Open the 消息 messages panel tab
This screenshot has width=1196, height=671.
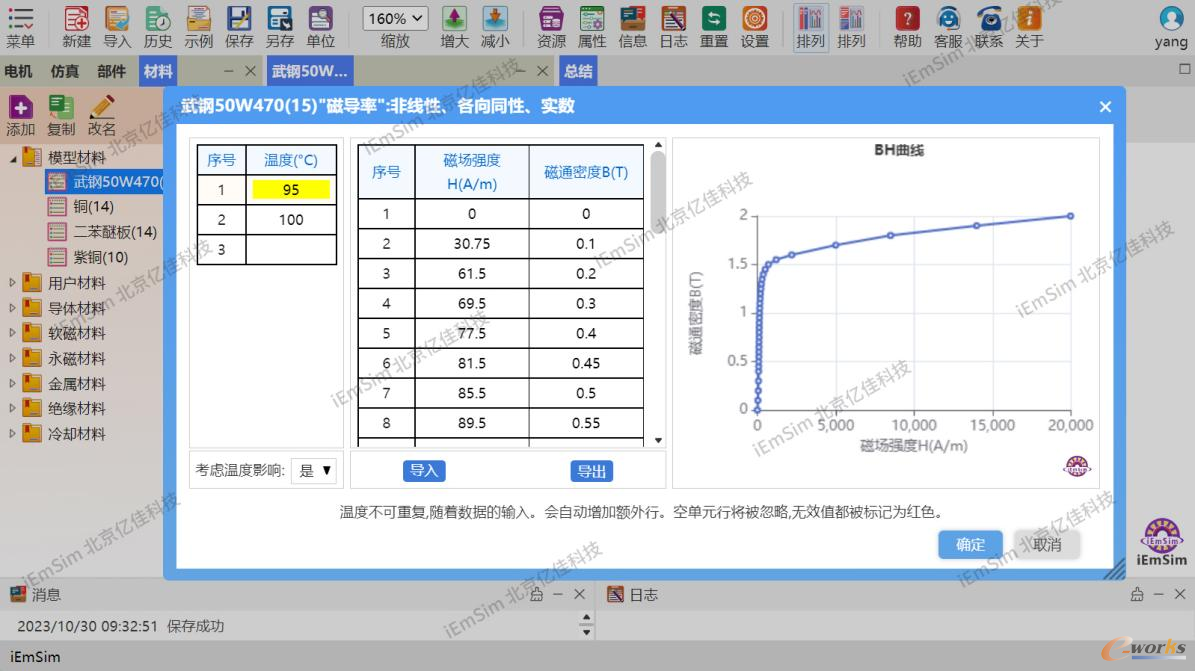click(35, 595)
